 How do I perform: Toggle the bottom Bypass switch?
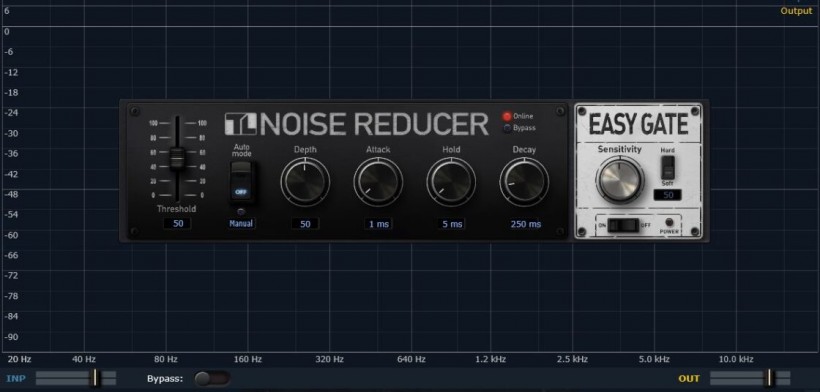pyautogui.click(x=212, y=378)
